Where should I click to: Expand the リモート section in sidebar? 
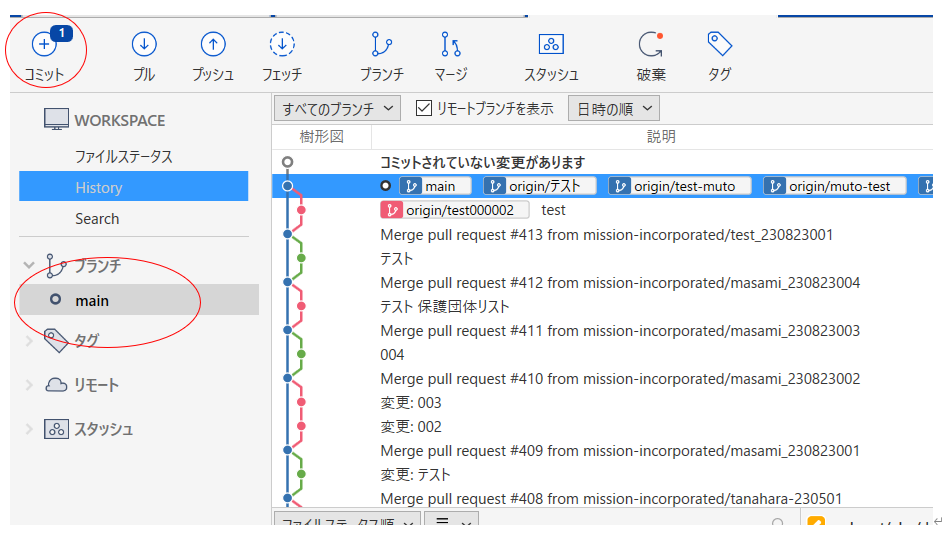point(29,385)
